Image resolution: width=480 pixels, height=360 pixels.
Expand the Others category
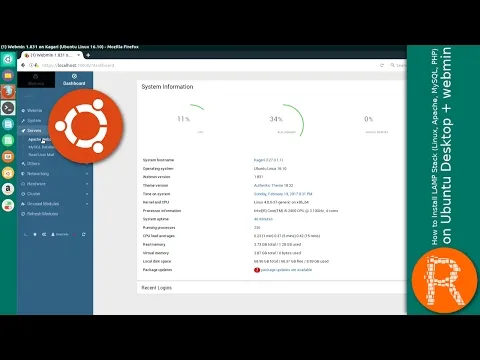tap(33, 164)
